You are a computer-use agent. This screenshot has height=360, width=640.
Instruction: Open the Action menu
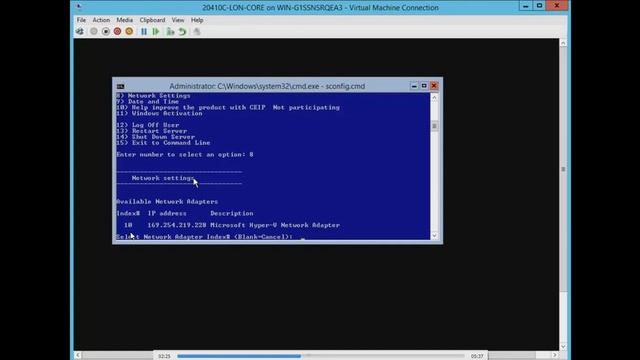[x=101, y=20]
